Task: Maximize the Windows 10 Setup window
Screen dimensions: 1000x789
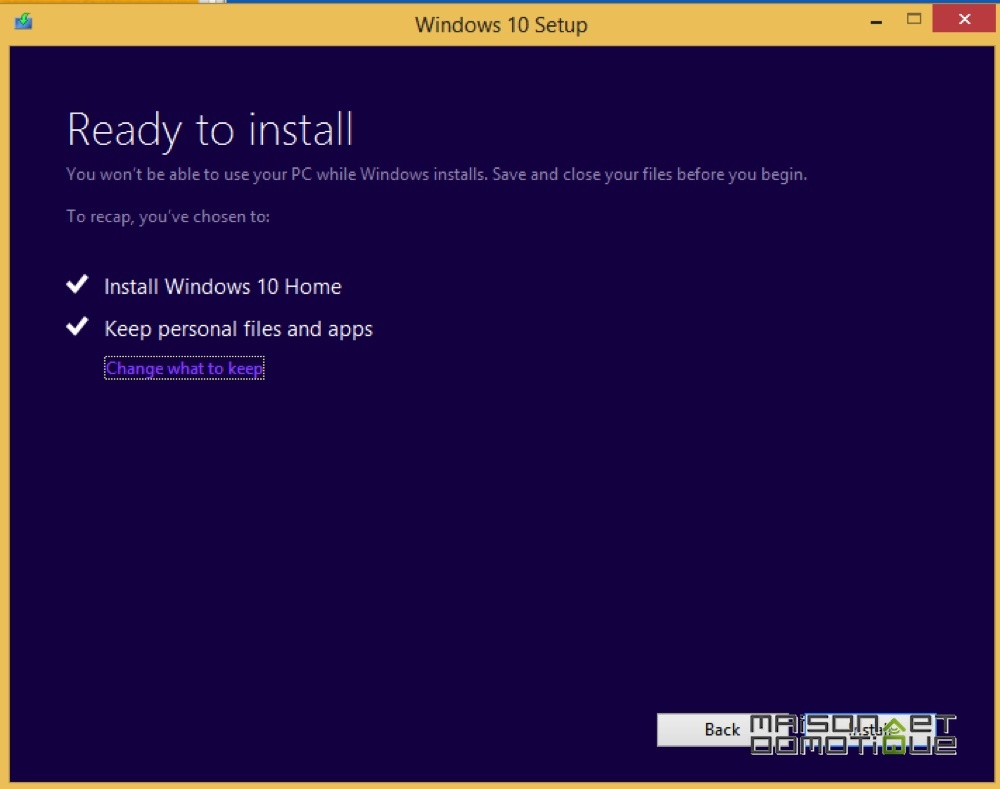Action: (x=914, y=20)
